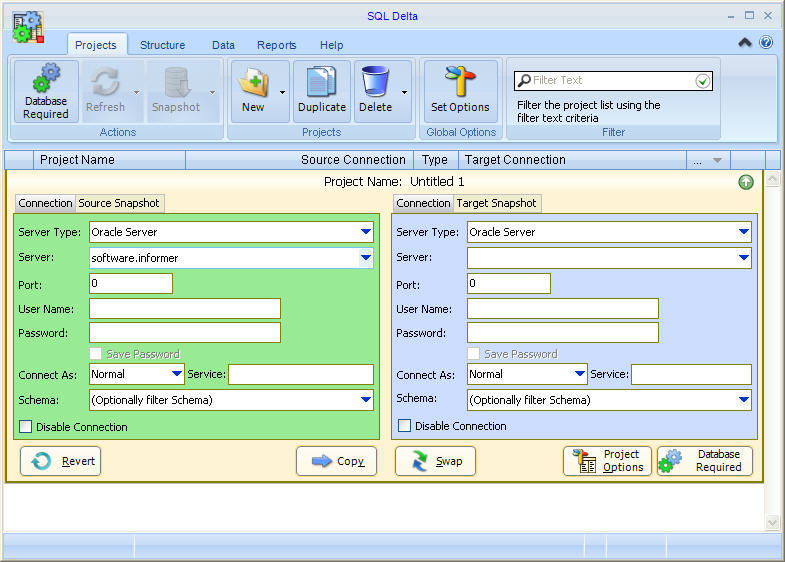Screen dimensions: 785x562
Task: Expand source Schema filter dropdown
Action: (365, 399)
